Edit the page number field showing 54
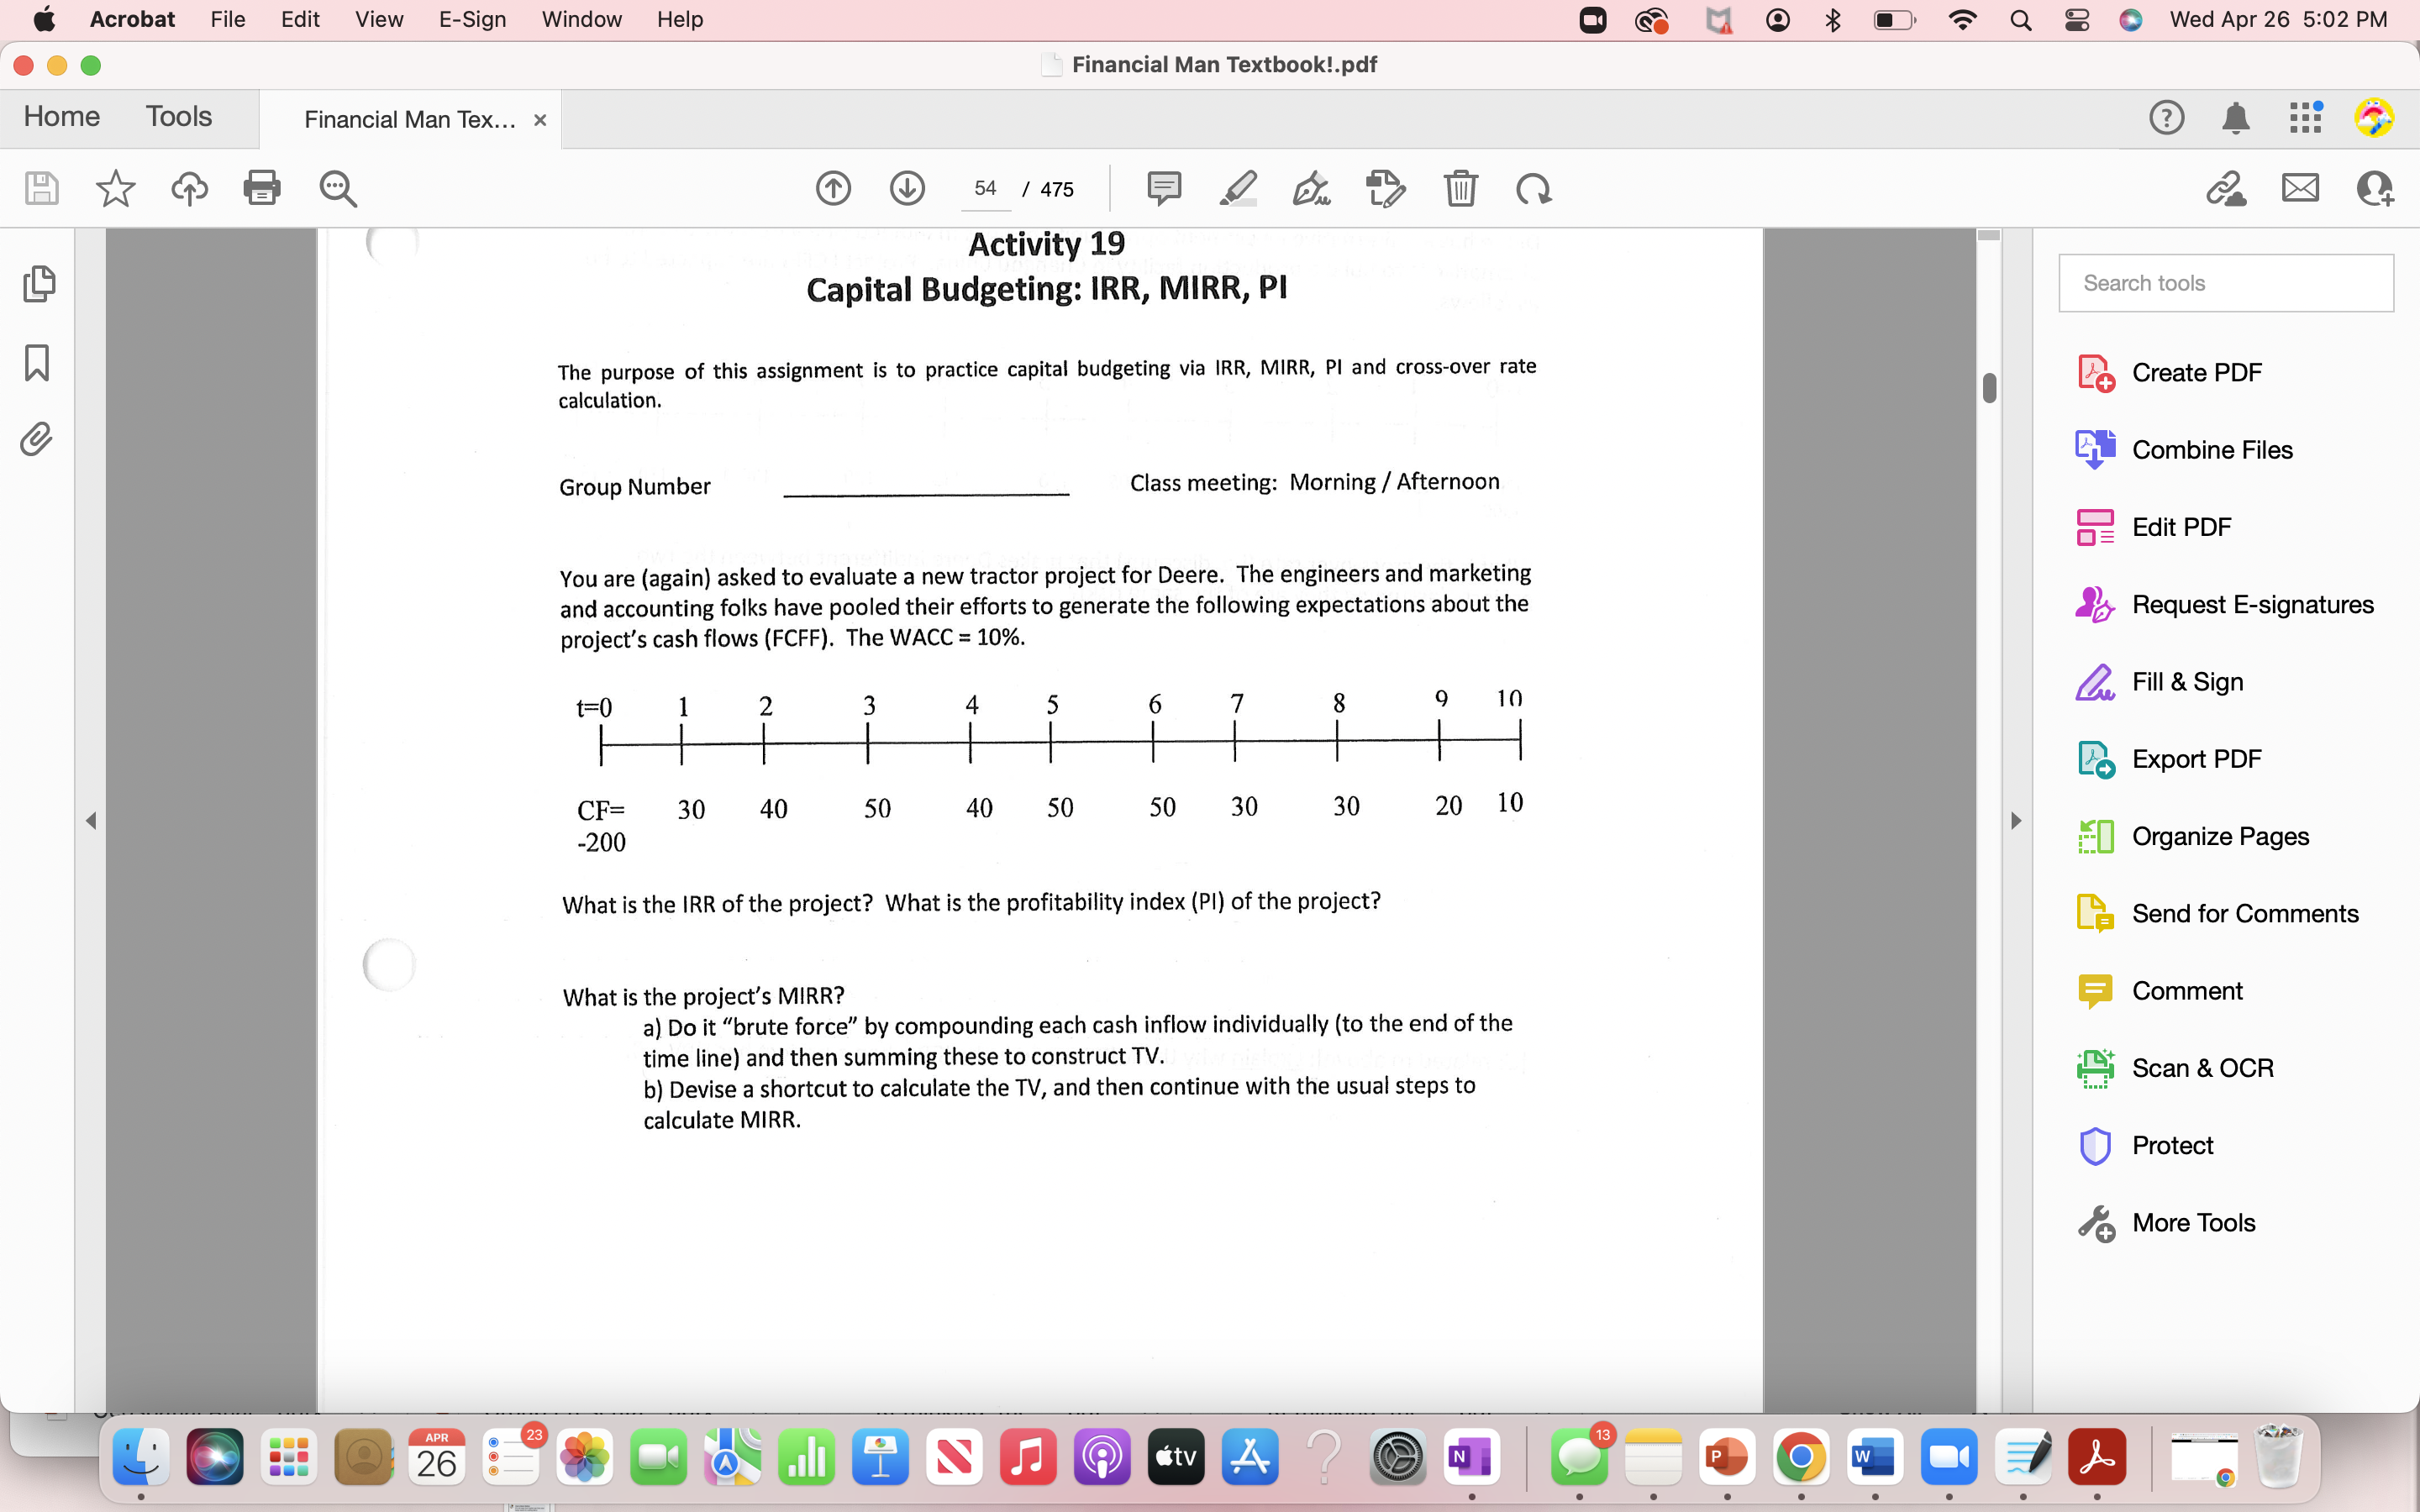 pyautogui.click(x=985, y=188)
